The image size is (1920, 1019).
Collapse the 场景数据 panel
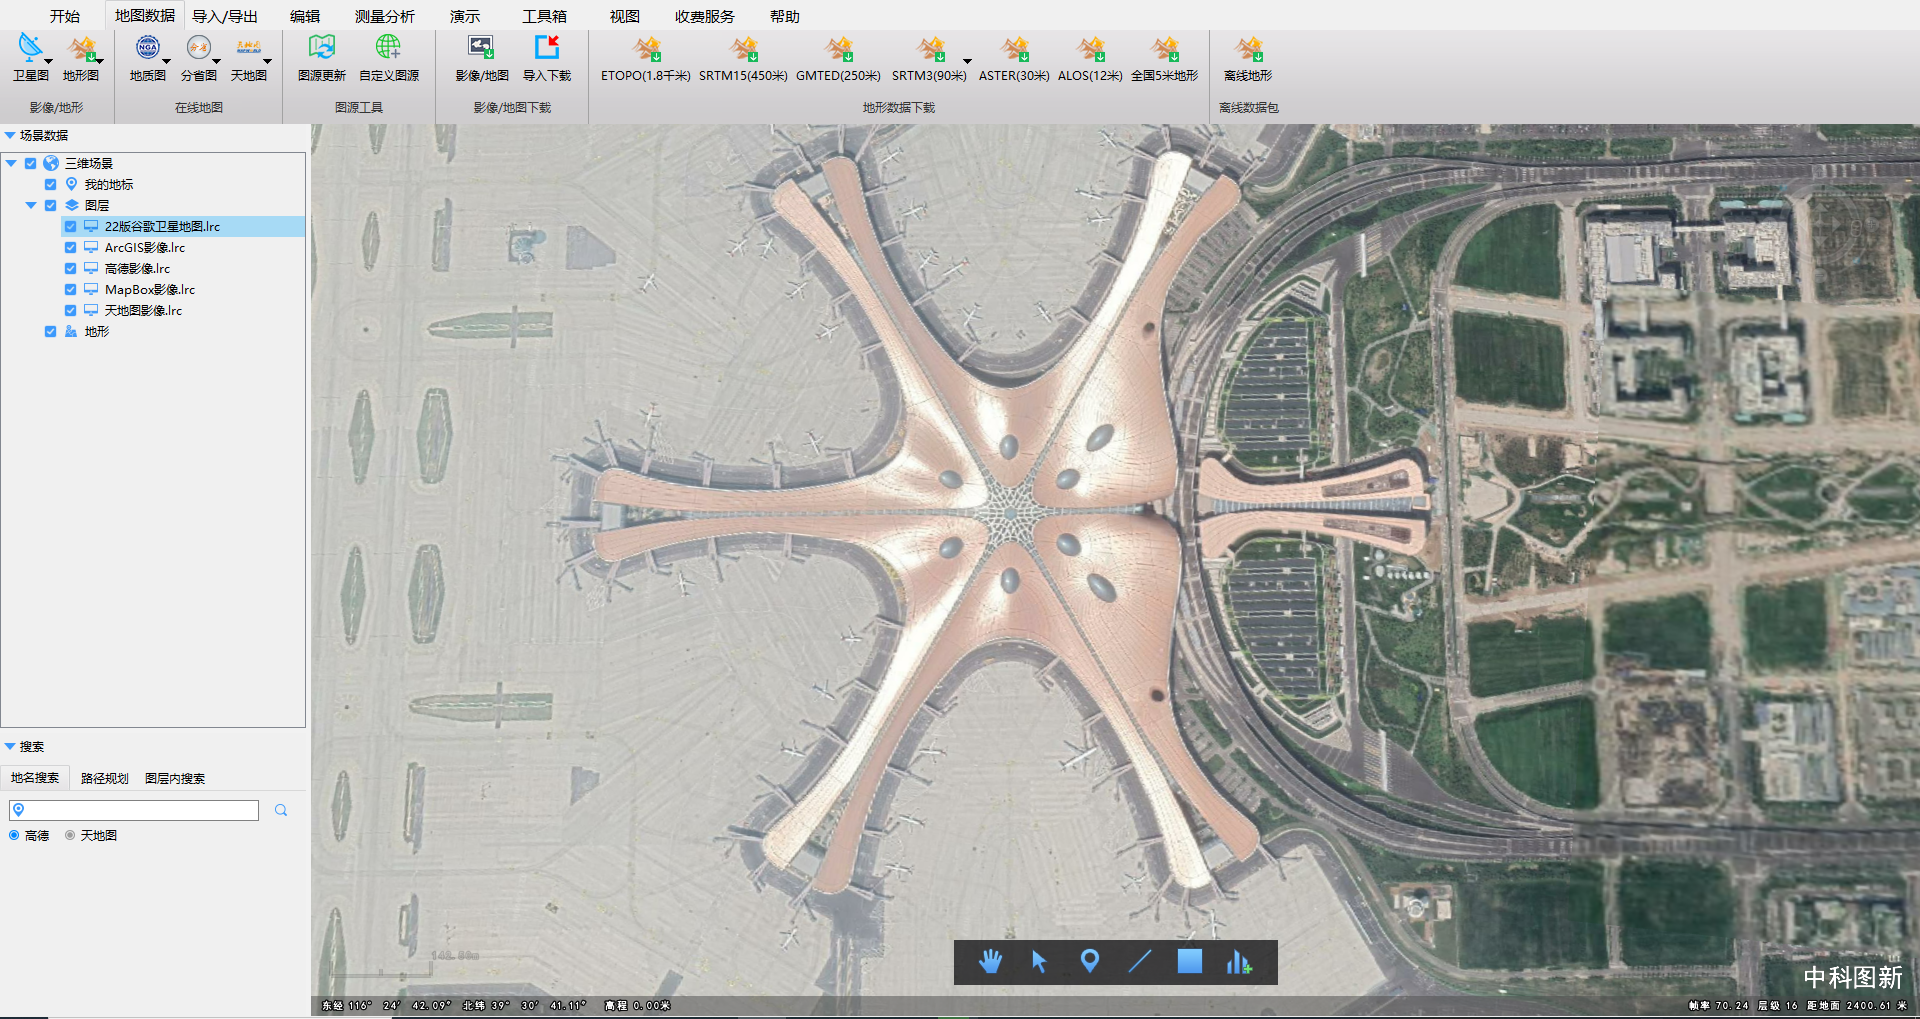[x=10, y=136]
